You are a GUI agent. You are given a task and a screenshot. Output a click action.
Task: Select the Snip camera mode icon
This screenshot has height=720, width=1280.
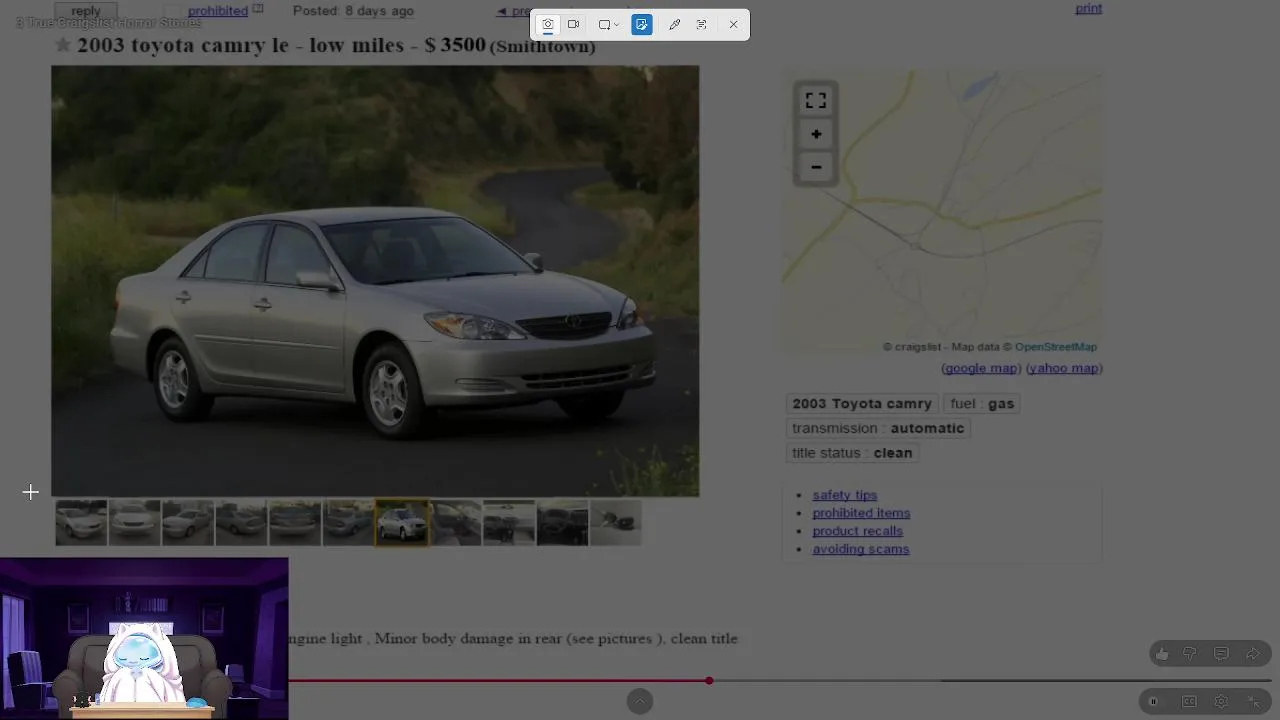click(x=548, y=24)
